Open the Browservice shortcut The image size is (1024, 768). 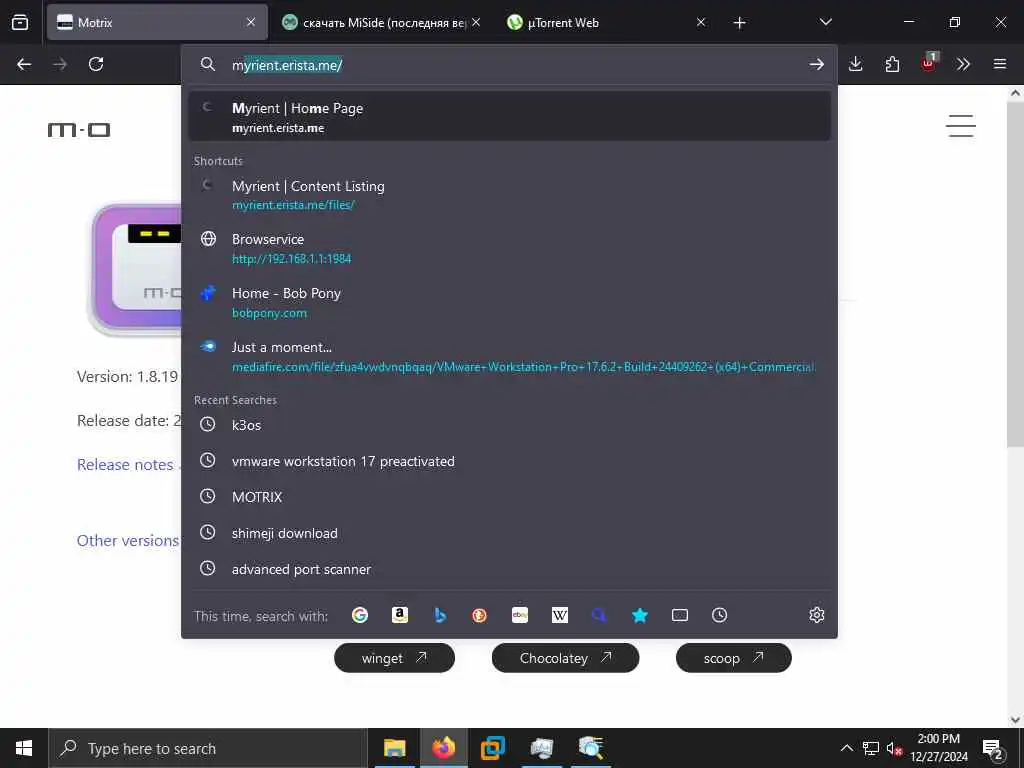(509, 248)
